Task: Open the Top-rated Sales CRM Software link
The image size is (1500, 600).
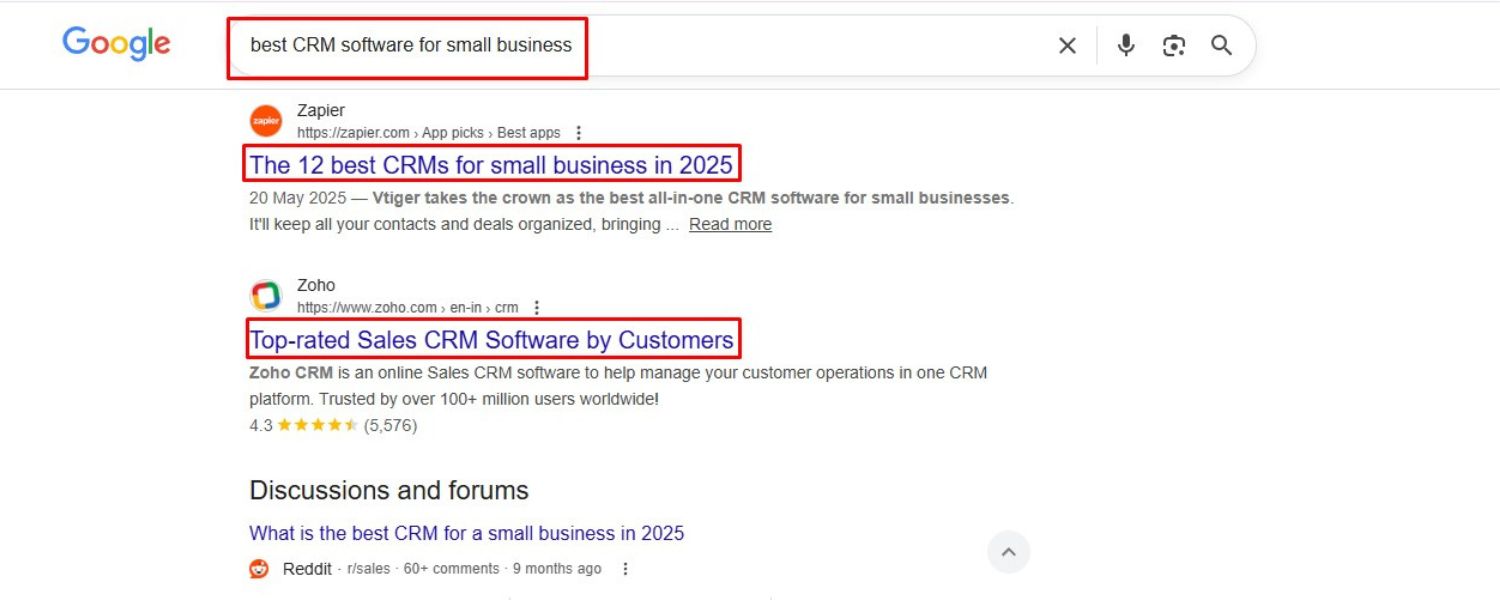Action: coord(491,340)
